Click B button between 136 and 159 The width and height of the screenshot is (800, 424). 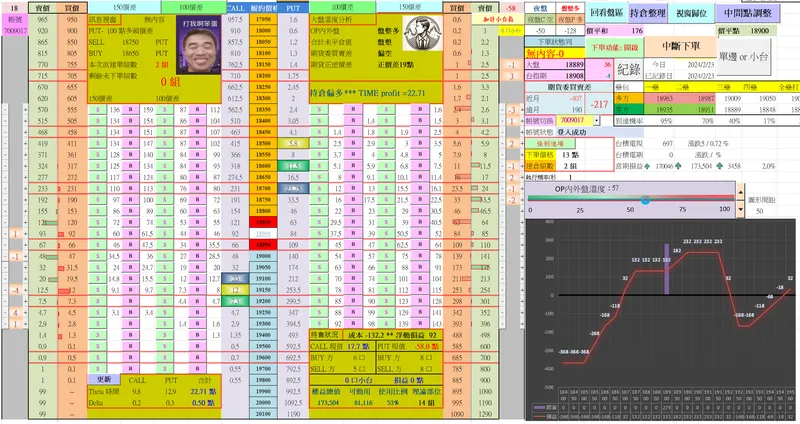pyautogui.click(x=131, y=110)
